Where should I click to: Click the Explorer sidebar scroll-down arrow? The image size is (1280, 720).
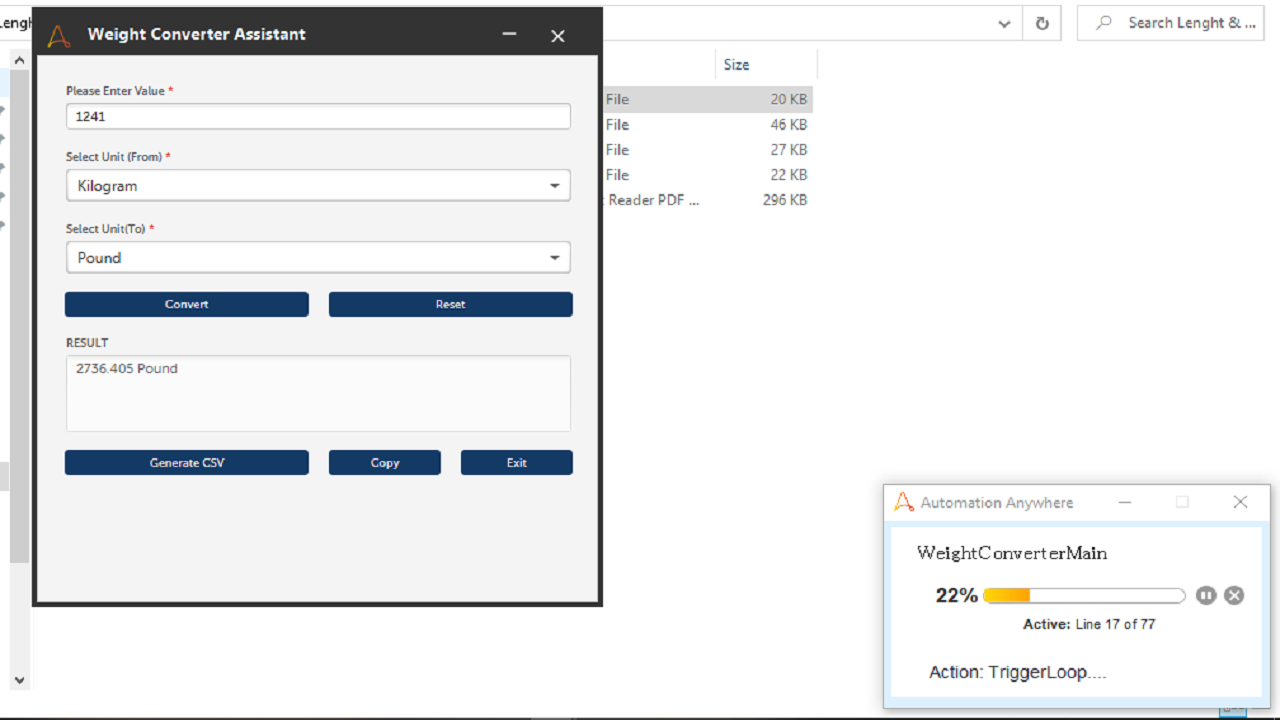[19, 680]
